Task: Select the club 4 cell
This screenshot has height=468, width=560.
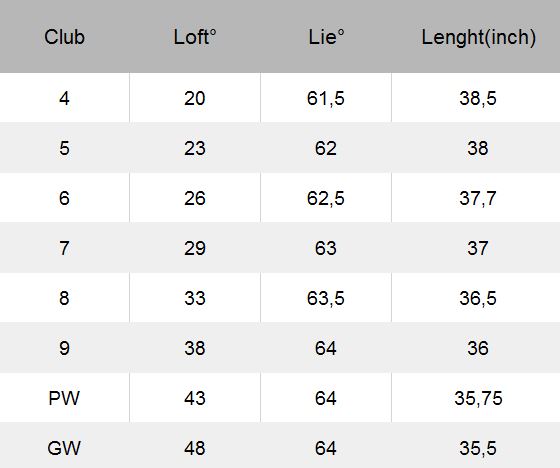Action: click(x=64, y=98)
